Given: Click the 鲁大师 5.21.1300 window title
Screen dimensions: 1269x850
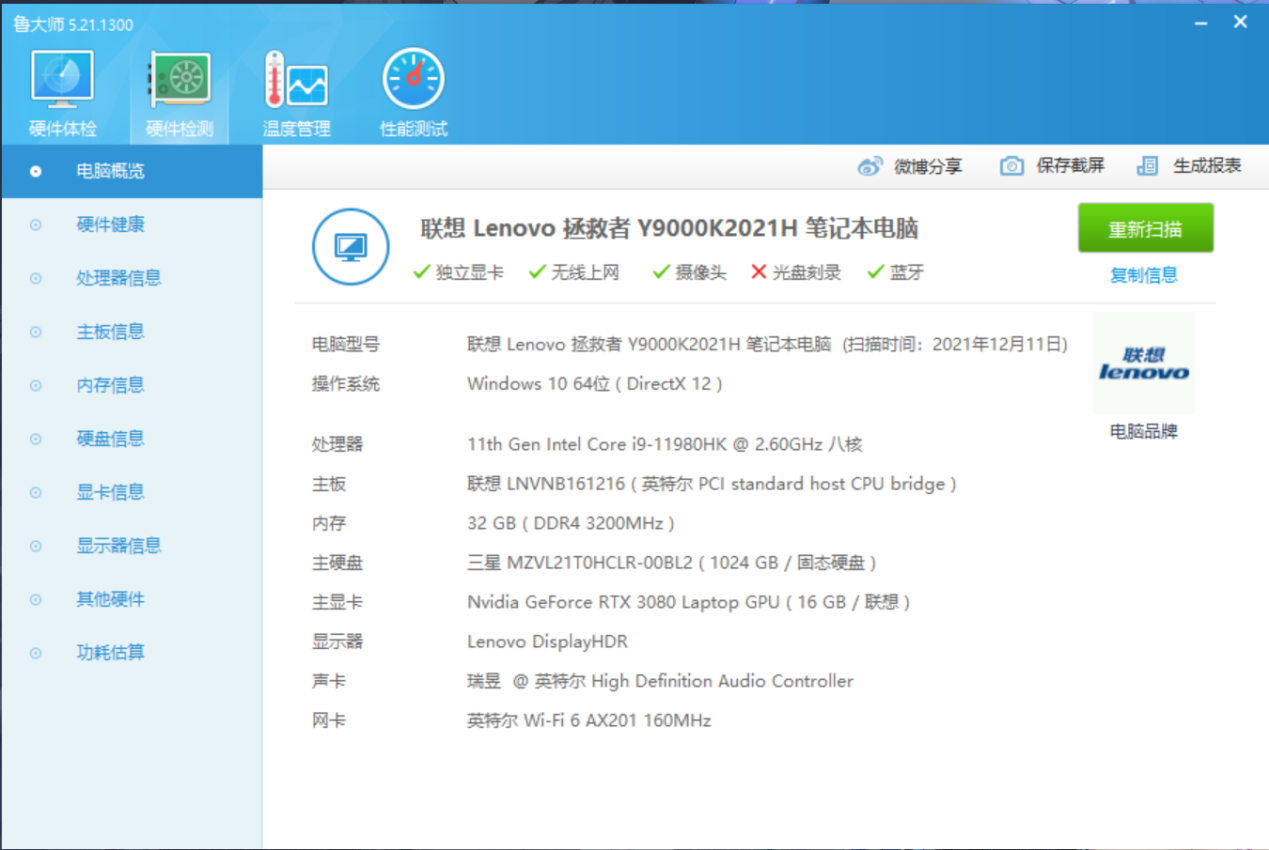Looking at the screenshot, I should pyautogui.click(x=72, y=24).
